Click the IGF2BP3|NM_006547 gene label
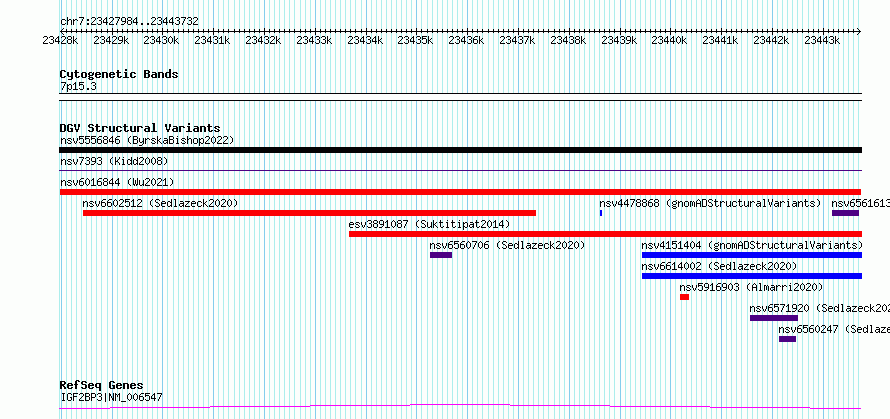 pyautogui.click(x=111, y=397)
